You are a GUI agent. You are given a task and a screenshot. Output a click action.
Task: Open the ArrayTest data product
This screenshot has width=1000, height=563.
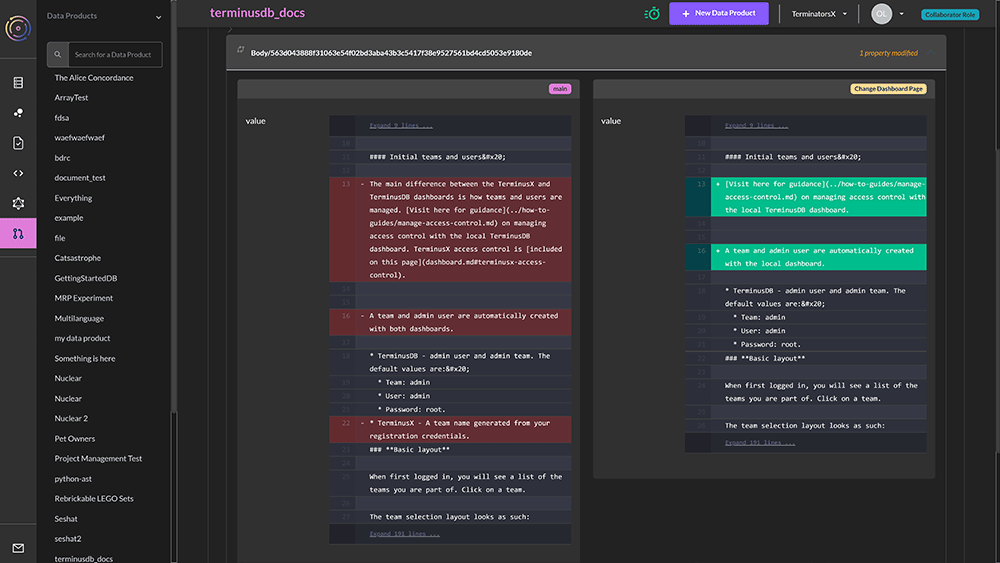point(71,98)
